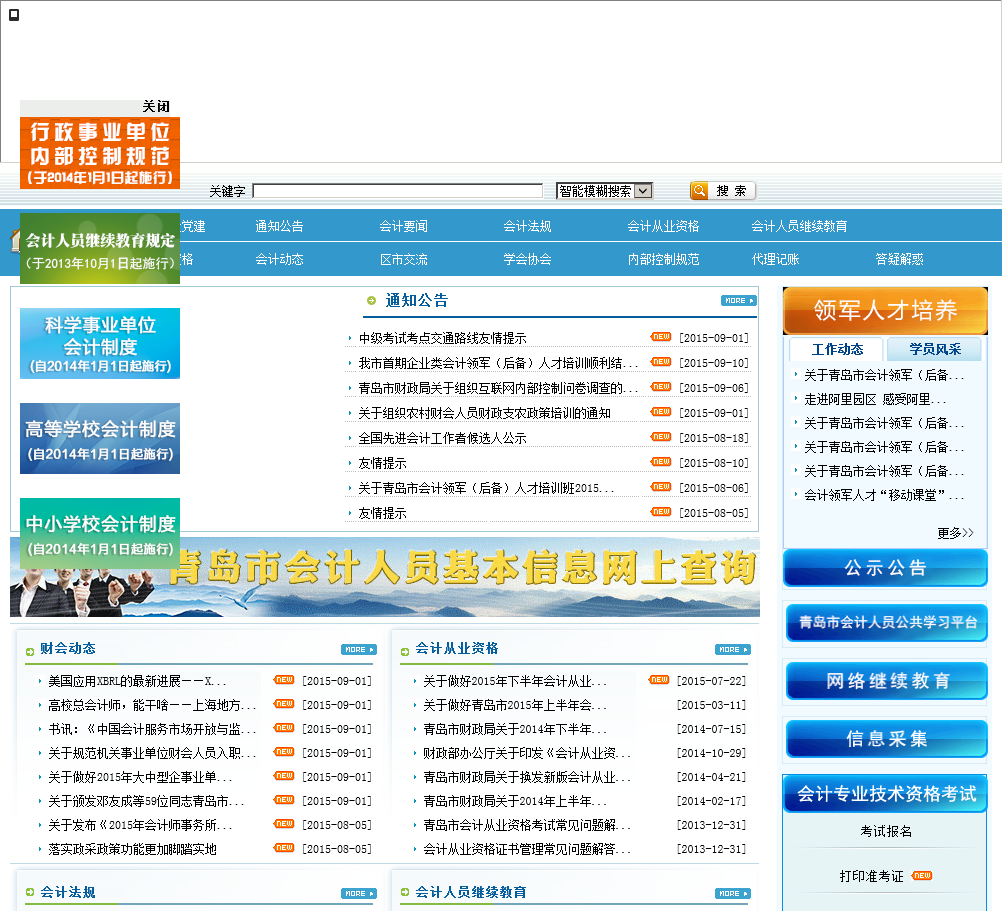This screenshot has height=911, width=1002.
Task: Open 会计从业资格证书管理常见问题解答 article
Action: pos(527,849)
